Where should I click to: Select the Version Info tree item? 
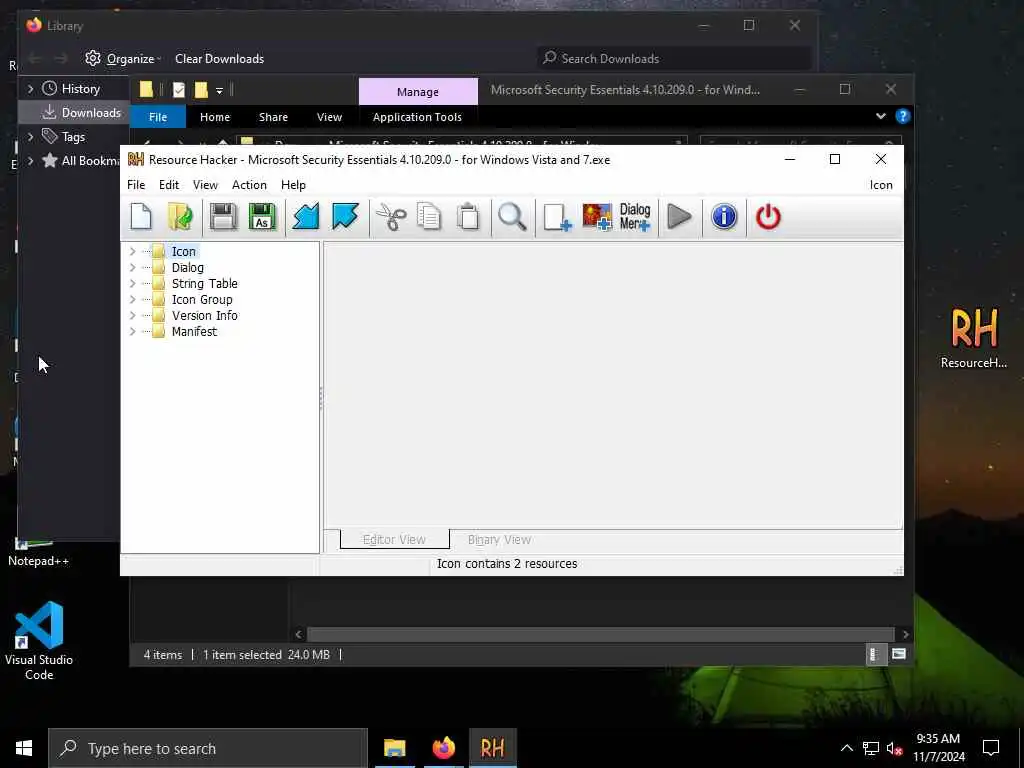(x=204, y=315)
